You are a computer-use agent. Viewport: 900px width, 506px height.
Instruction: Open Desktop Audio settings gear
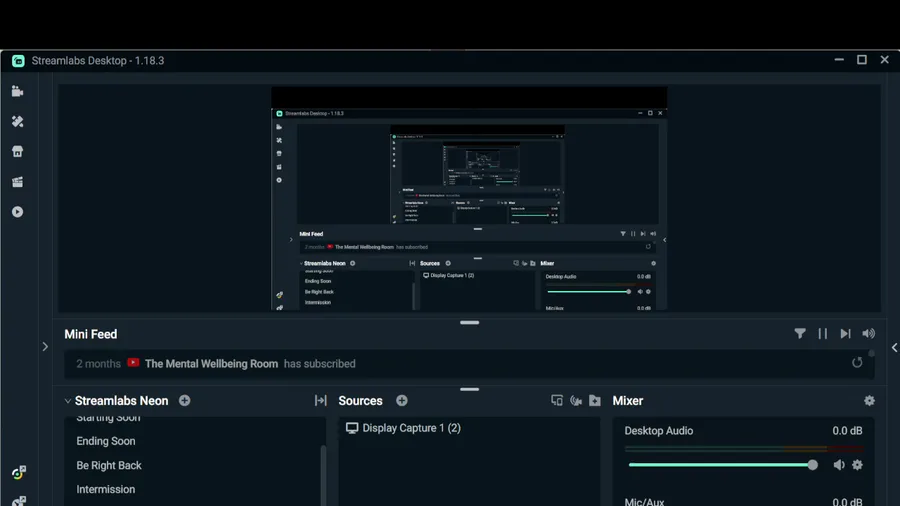858,465
